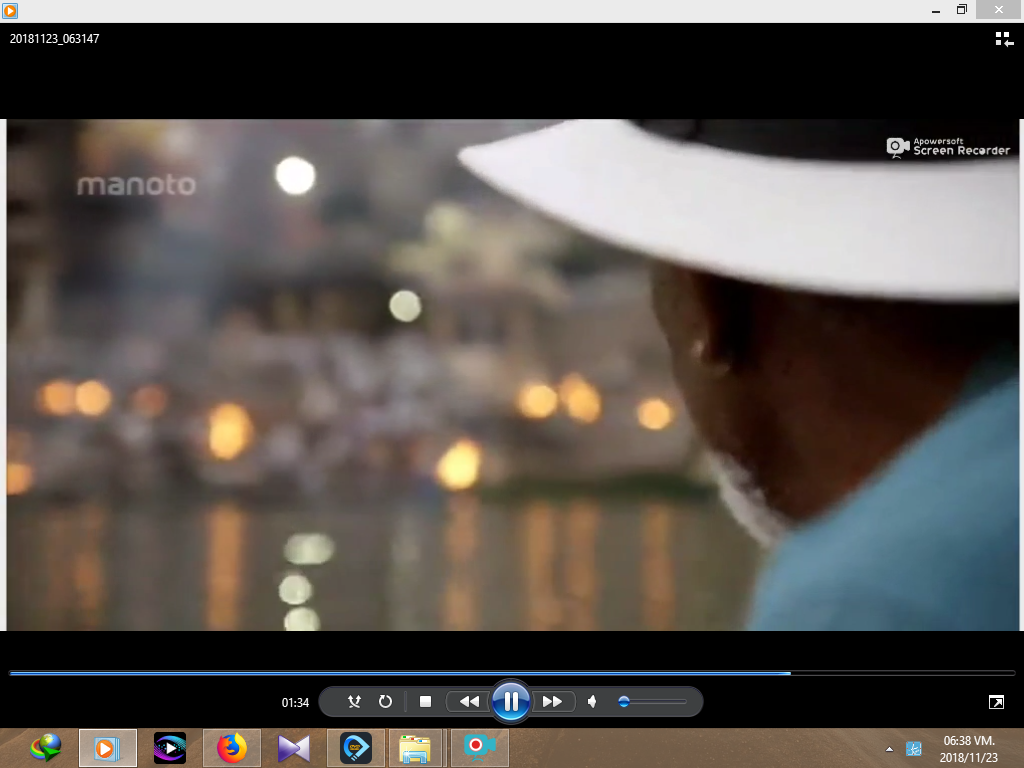Select Windows Media Player taskbar button
This screenshot has height=768, width=1024.
point(108,748)
